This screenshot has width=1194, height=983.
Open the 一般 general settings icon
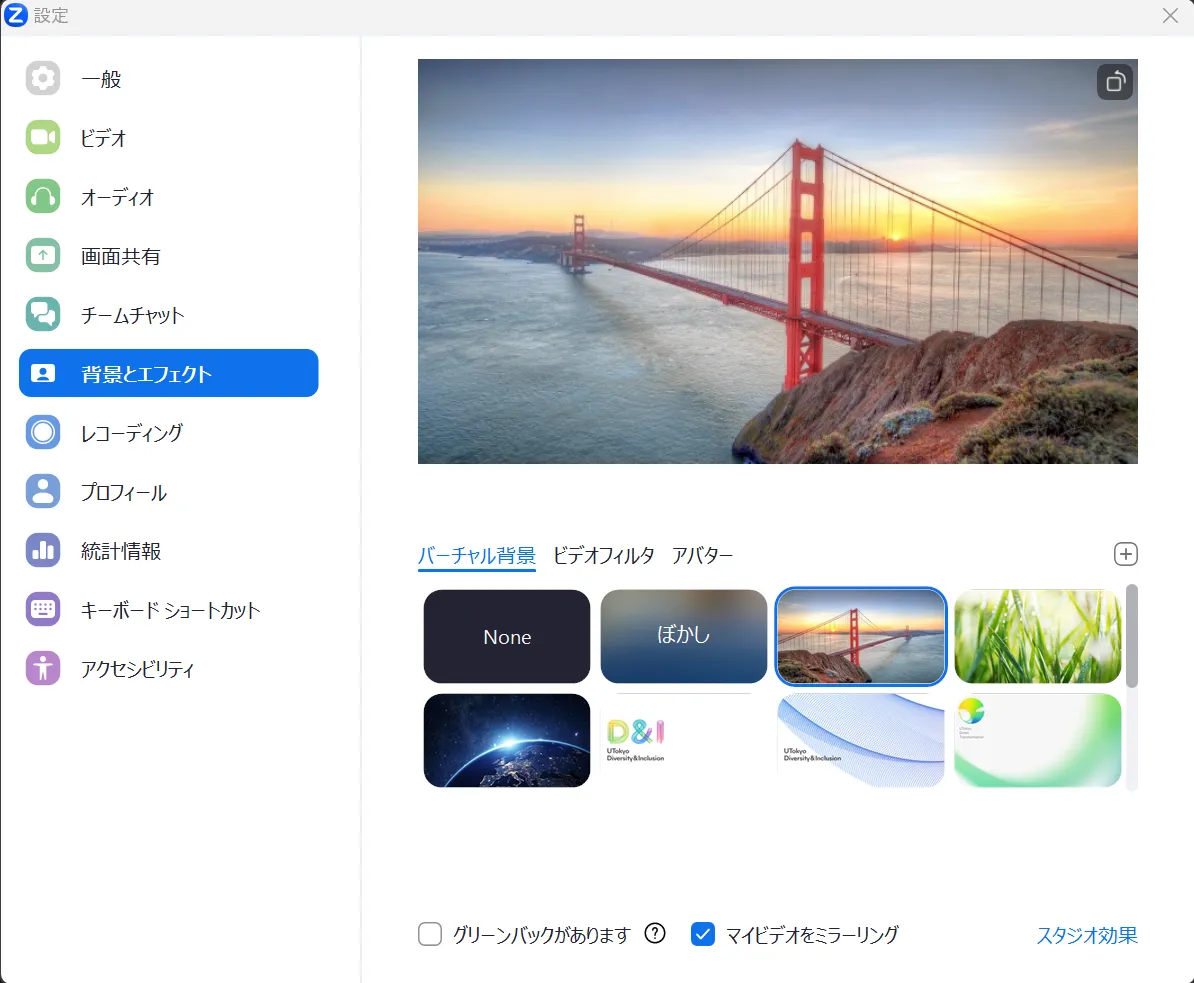tap(43, 79)
